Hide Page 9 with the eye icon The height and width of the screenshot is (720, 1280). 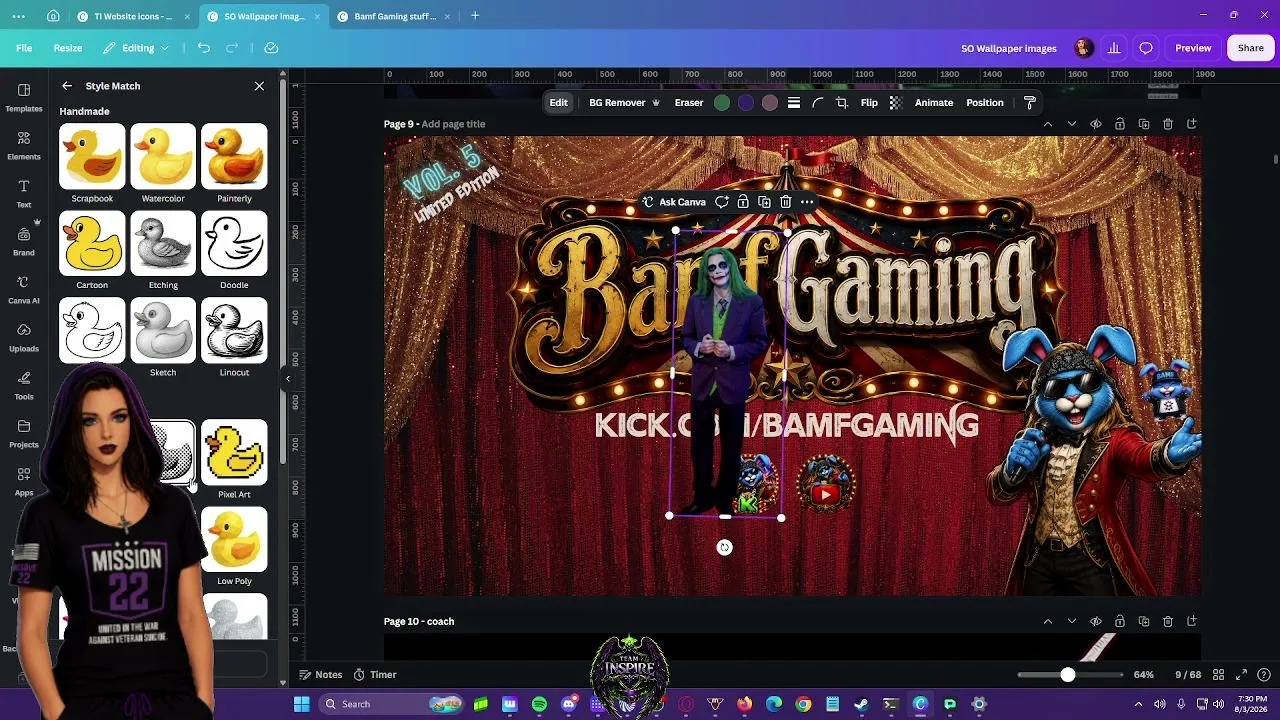click(x=1095, y=124)
